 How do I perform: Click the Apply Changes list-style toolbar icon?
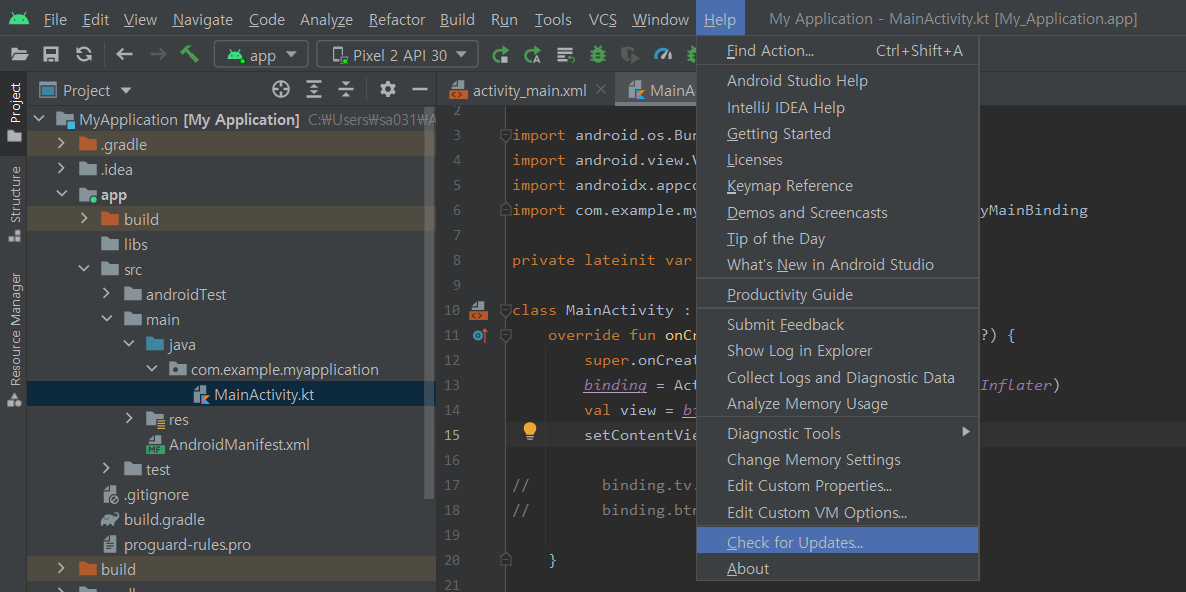pyautogui.click(x=566, y=54)
